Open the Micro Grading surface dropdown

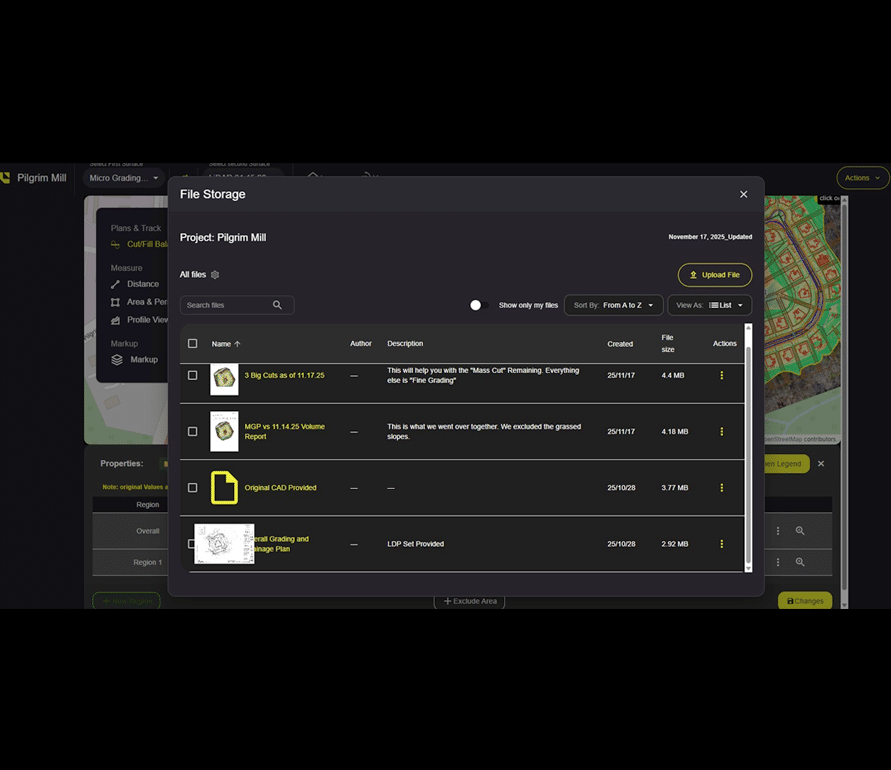[124, 178]
